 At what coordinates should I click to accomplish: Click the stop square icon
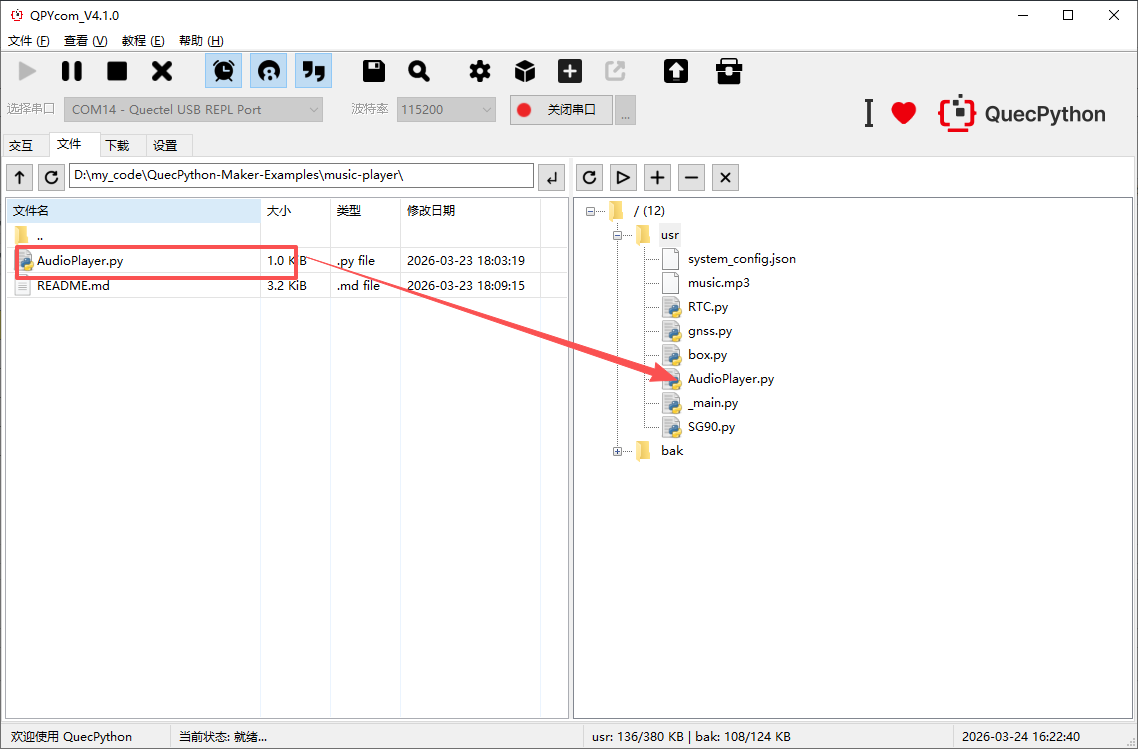coord(117,71)
